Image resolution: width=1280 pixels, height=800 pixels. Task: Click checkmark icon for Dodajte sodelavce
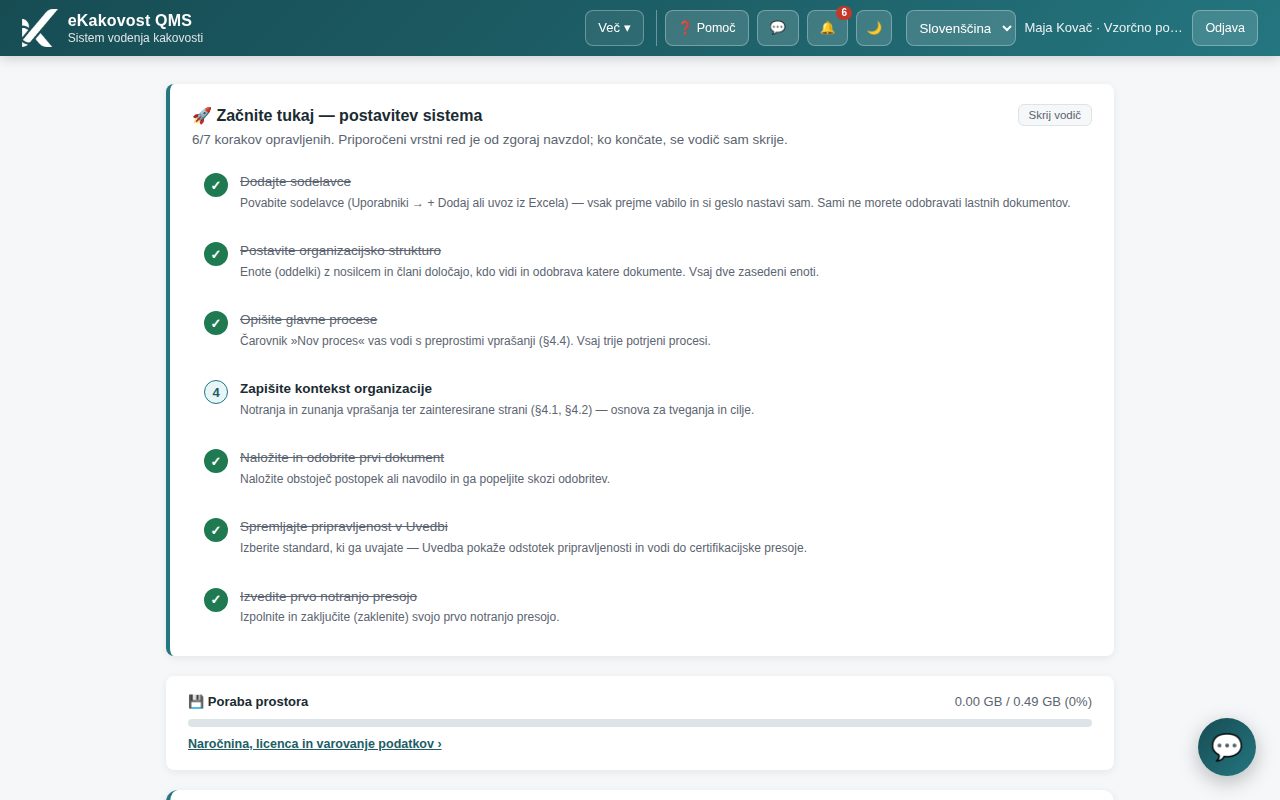pos(216,185)
